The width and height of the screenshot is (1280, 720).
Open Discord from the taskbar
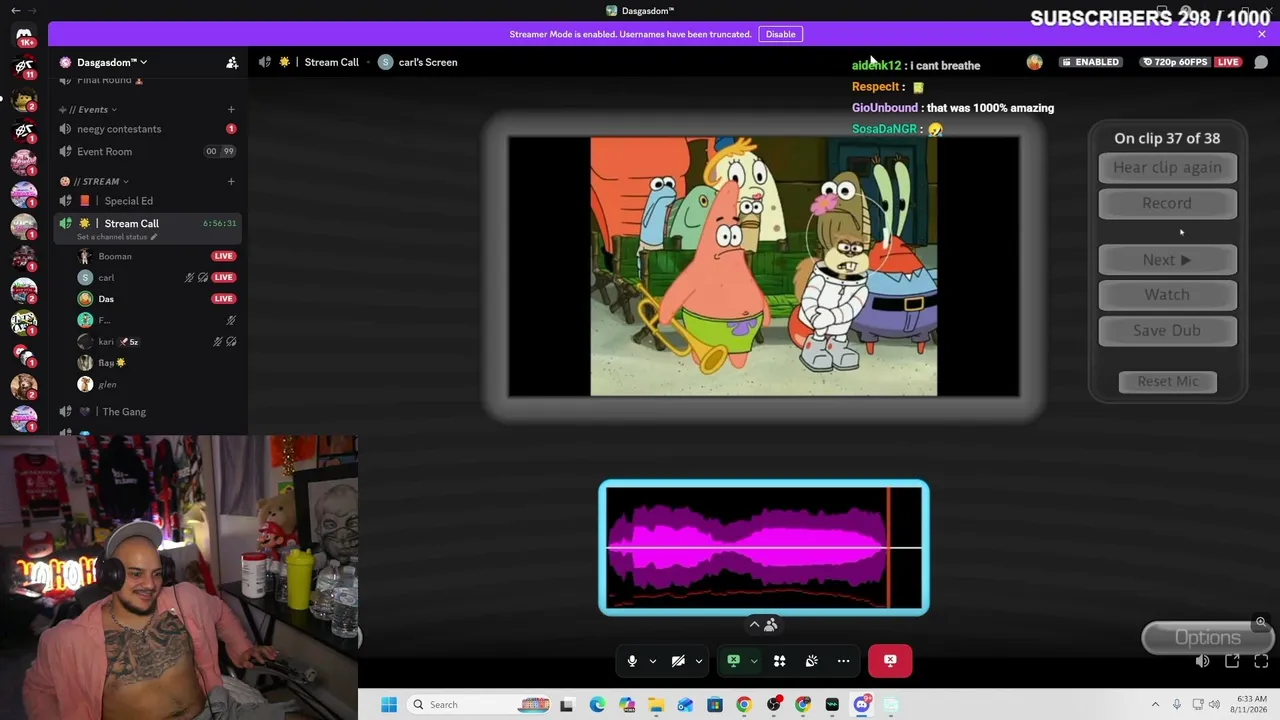click(862, 705)
